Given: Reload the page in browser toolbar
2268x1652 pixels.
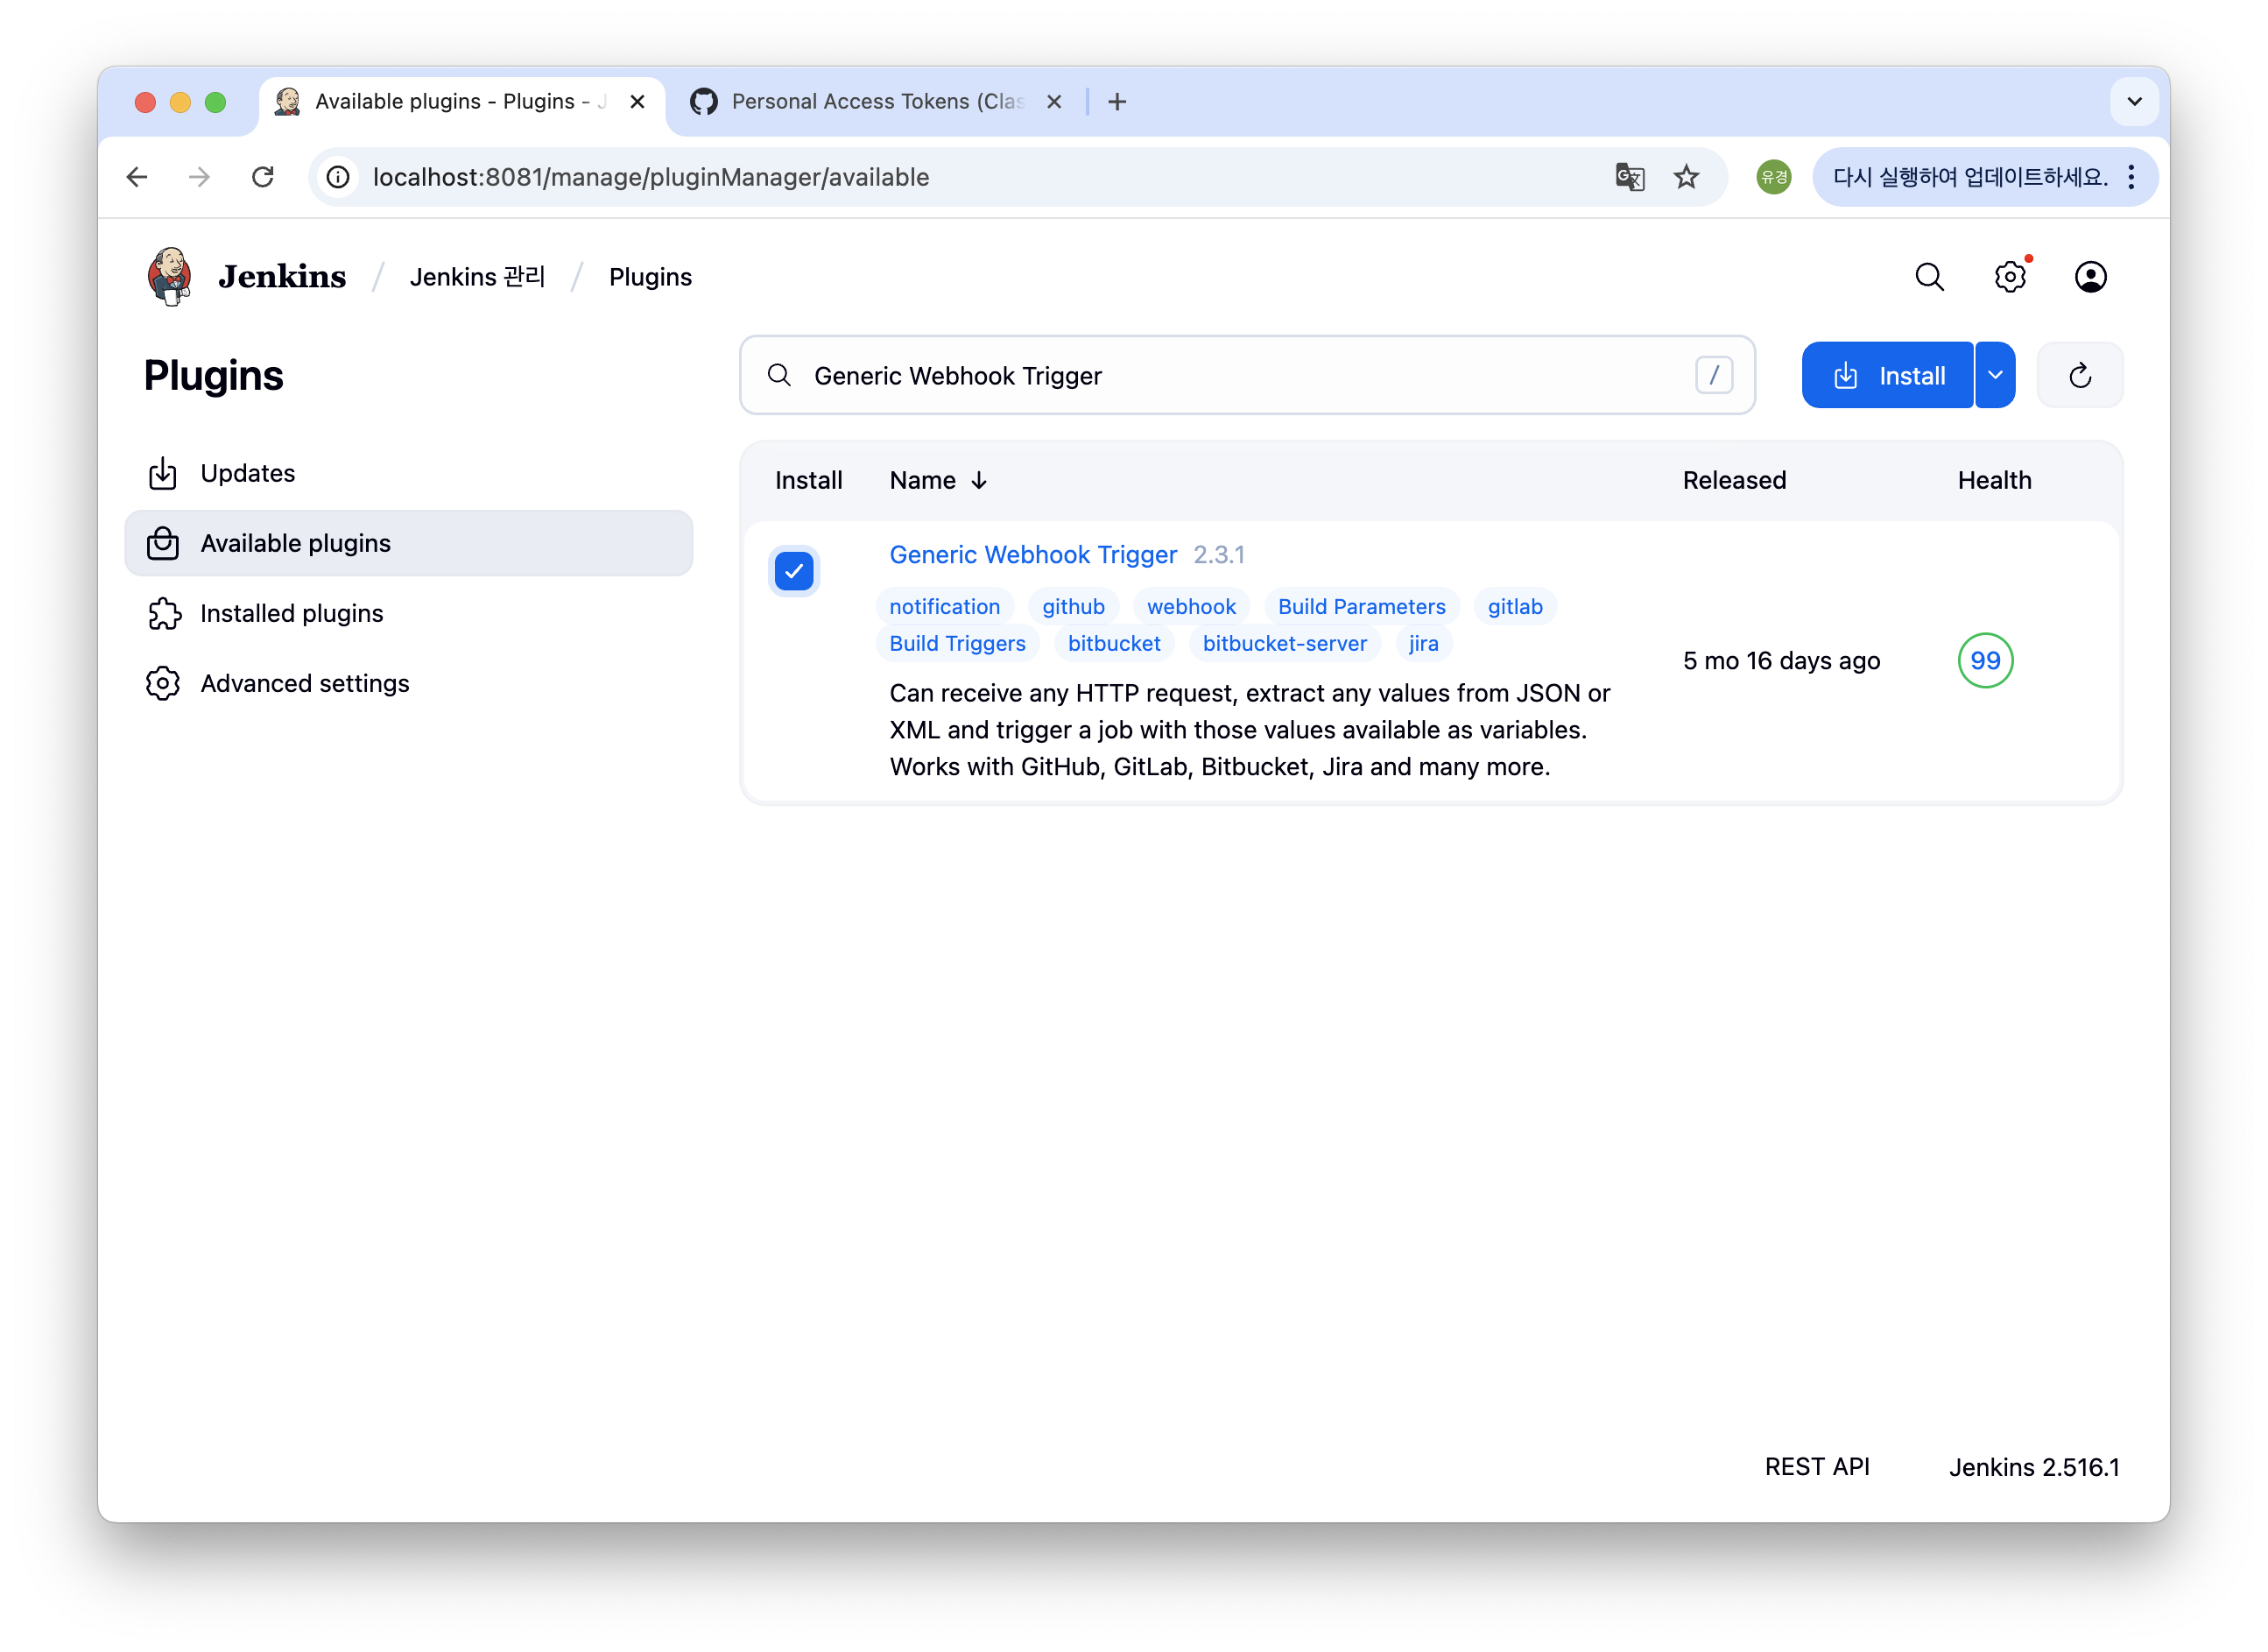Looking at the screenshot, I should point(263,177).
